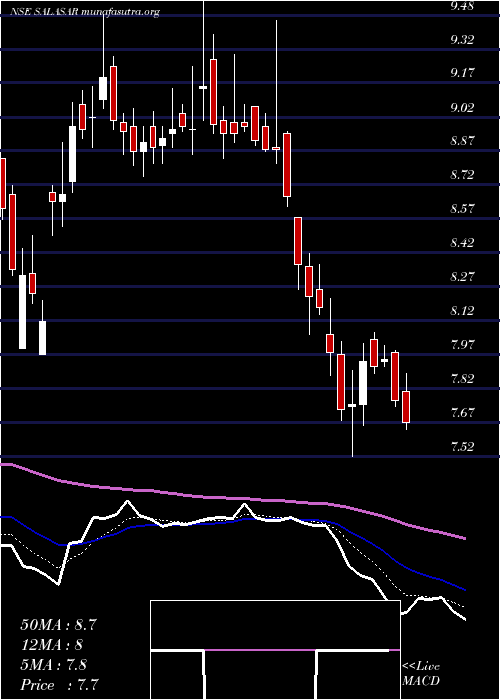The height and width of the screenshot is (700, 500).
Task: Click the Price : 7.7 readout
Action: point(60,685)
